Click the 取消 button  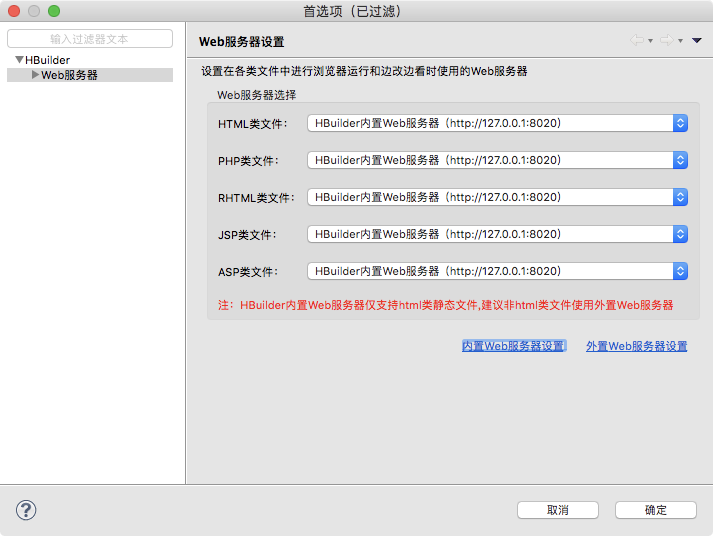(x=557, y=510)
